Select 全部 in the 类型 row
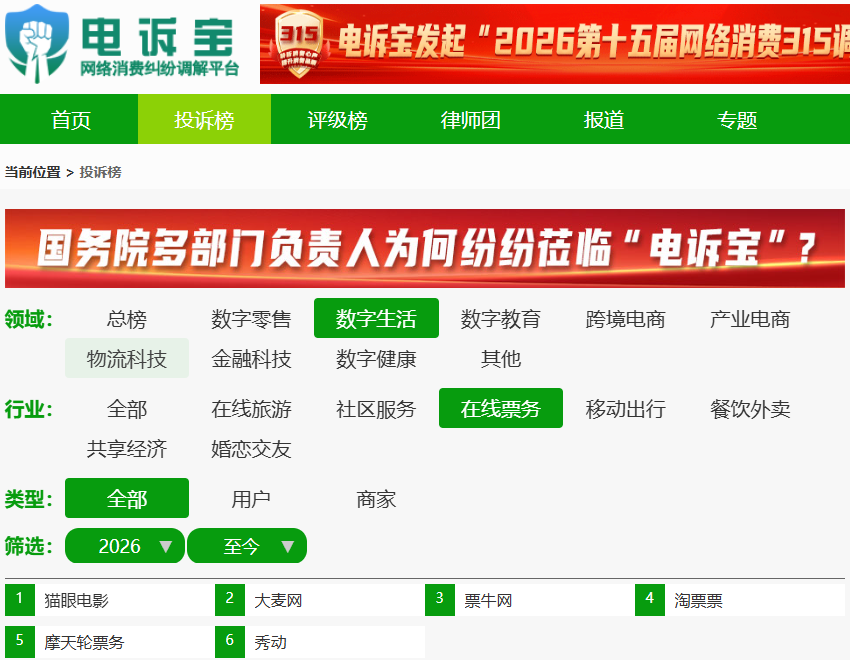This screenshot has height=660, width=850. (x=127, y=499)
